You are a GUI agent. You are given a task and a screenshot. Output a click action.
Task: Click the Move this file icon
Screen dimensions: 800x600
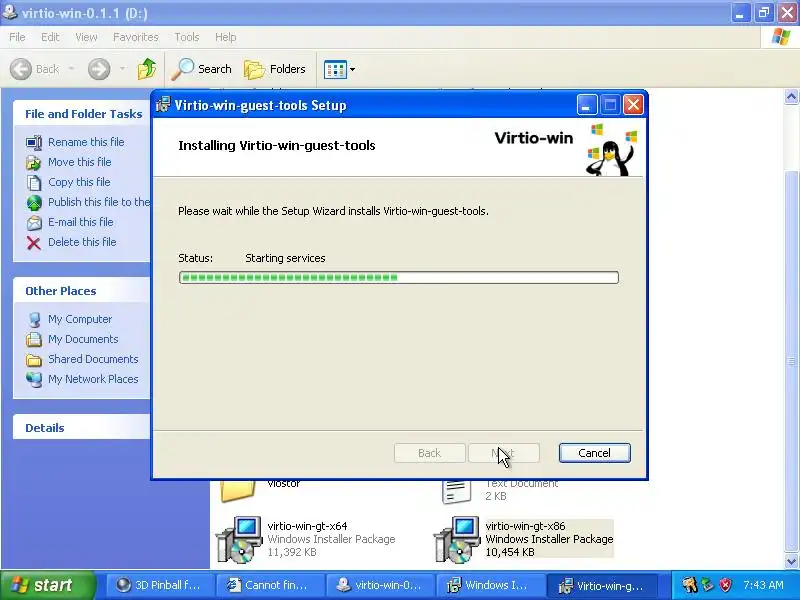(34, 162)
